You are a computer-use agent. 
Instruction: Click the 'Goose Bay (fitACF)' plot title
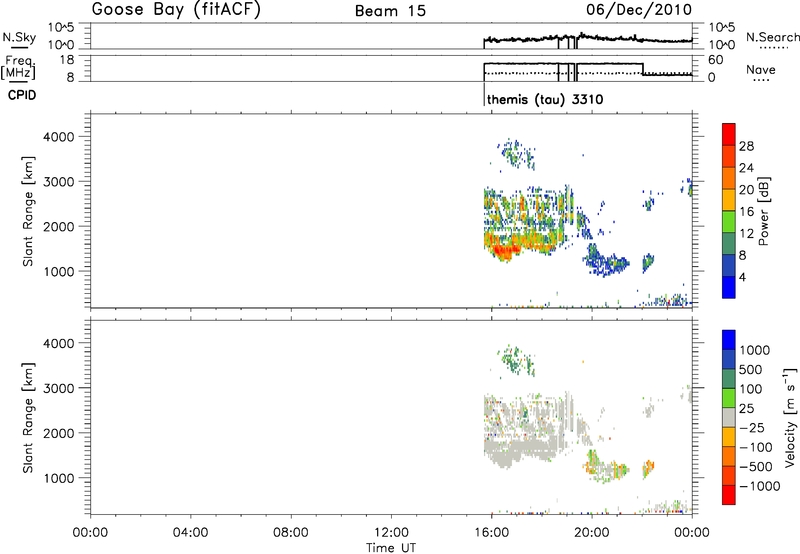click(x=176, y=10)
